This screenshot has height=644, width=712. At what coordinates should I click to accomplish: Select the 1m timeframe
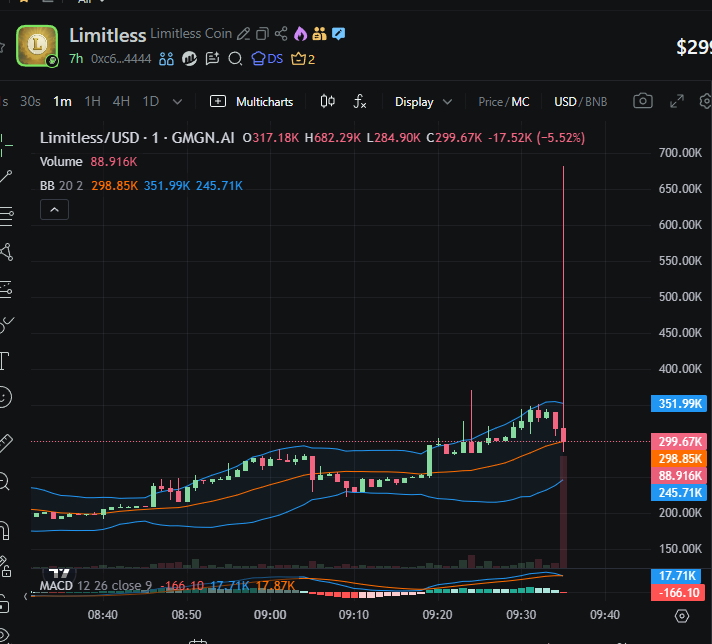(62, 101)
